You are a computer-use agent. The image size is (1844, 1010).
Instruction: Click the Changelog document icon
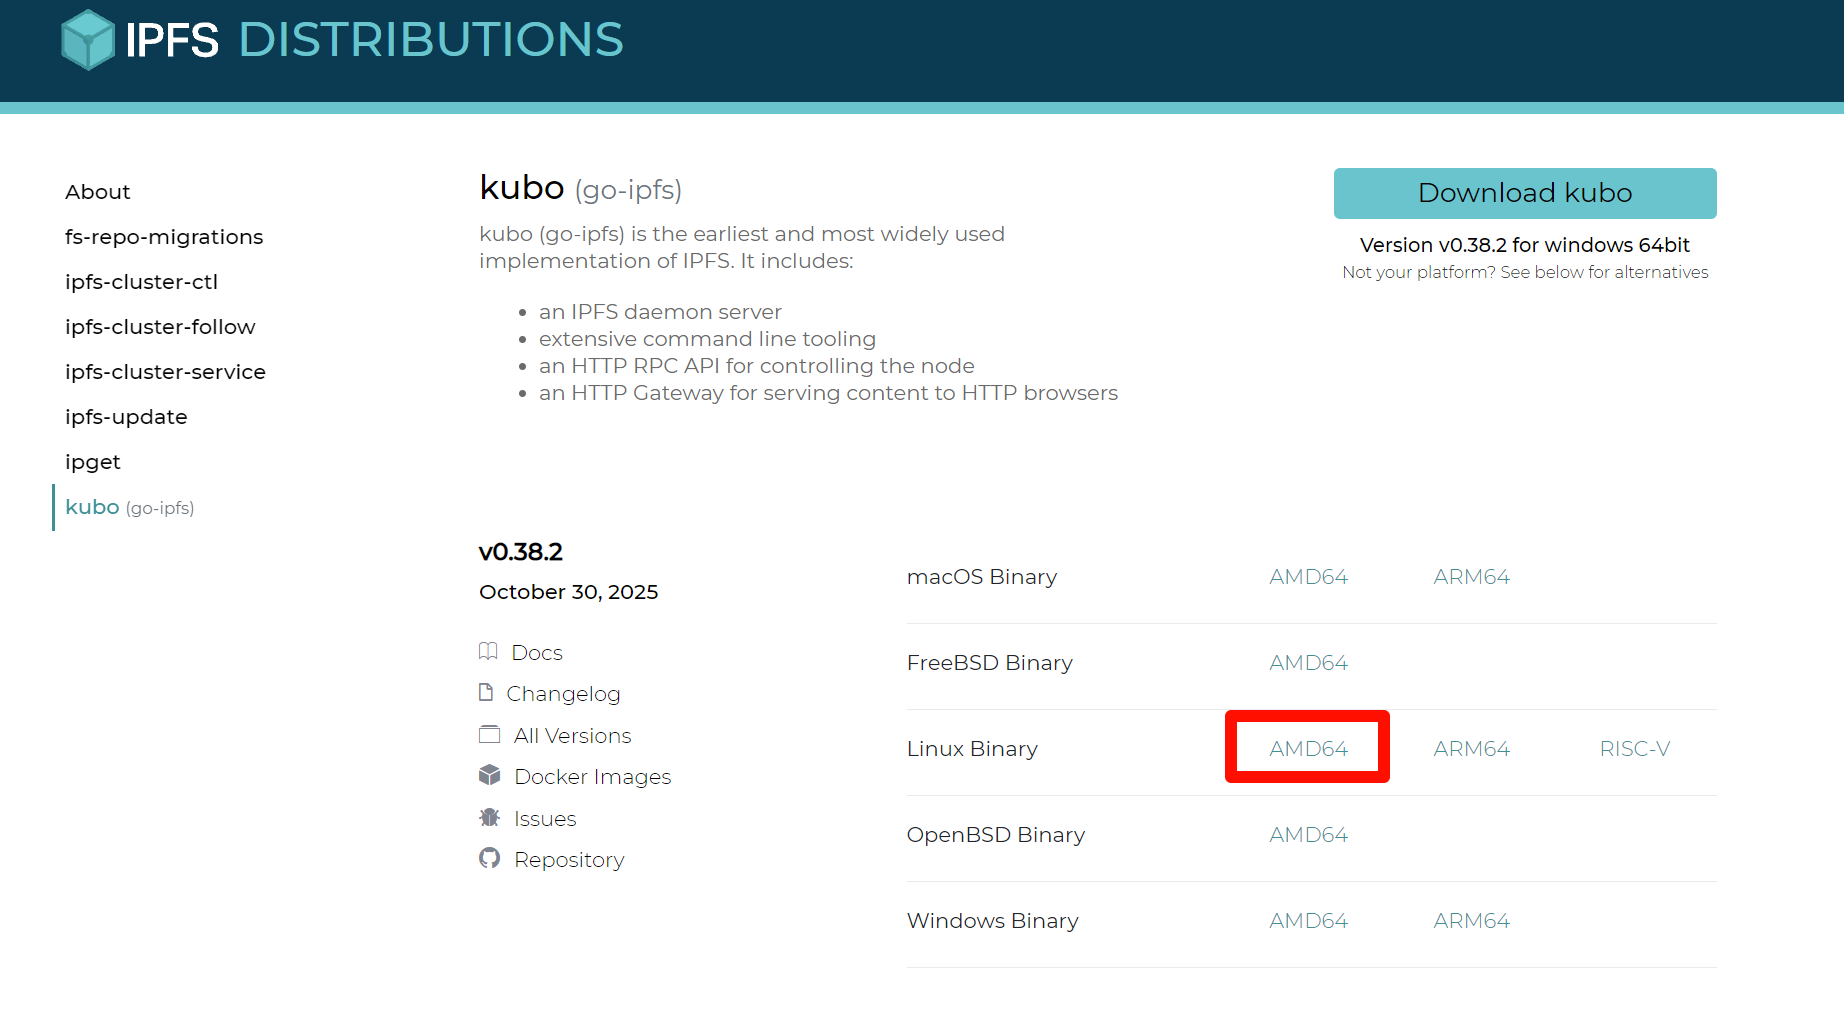coord(486,692)
